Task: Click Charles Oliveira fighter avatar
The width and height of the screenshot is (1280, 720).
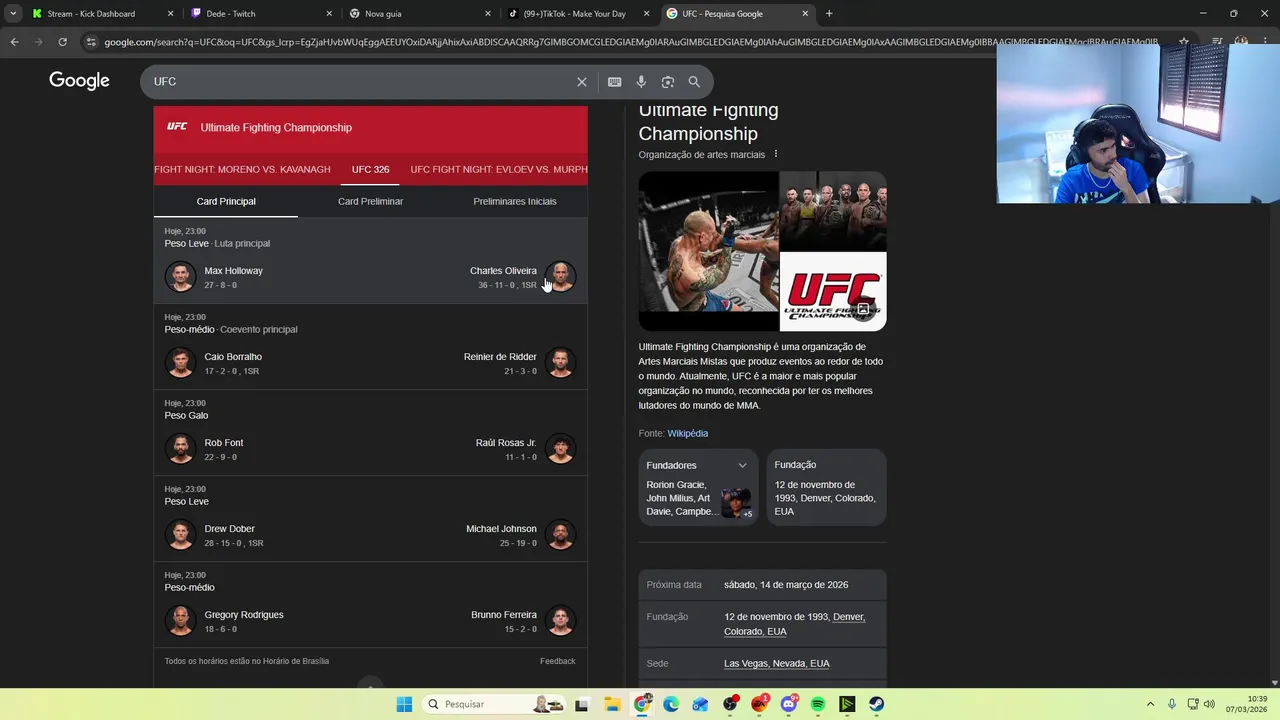Action: tap(560, 277)
